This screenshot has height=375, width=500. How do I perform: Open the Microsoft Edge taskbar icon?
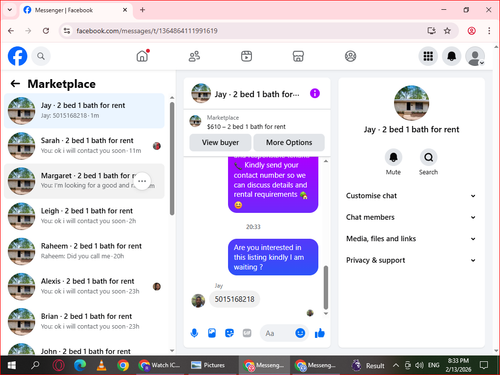pyautogui.click(x=80, y=365)
